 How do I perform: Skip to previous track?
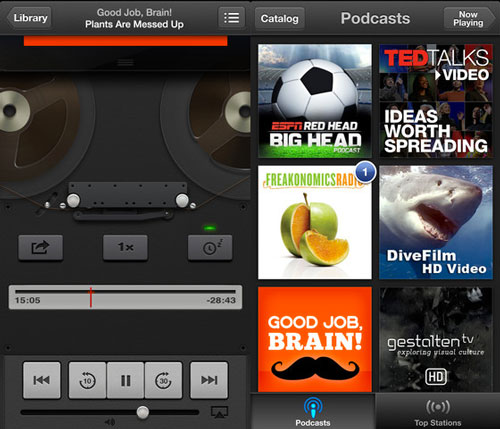tap(42, 380)
